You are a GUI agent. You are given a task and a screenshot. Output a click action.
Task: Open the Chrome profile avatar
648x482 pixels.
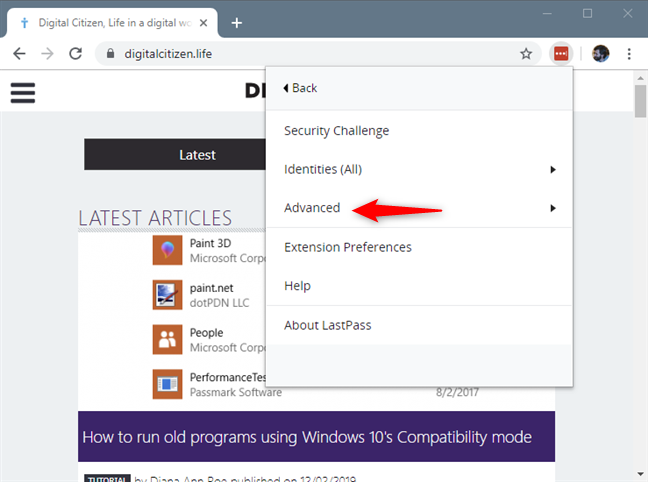pyautogui.click(x=600, y=54)
